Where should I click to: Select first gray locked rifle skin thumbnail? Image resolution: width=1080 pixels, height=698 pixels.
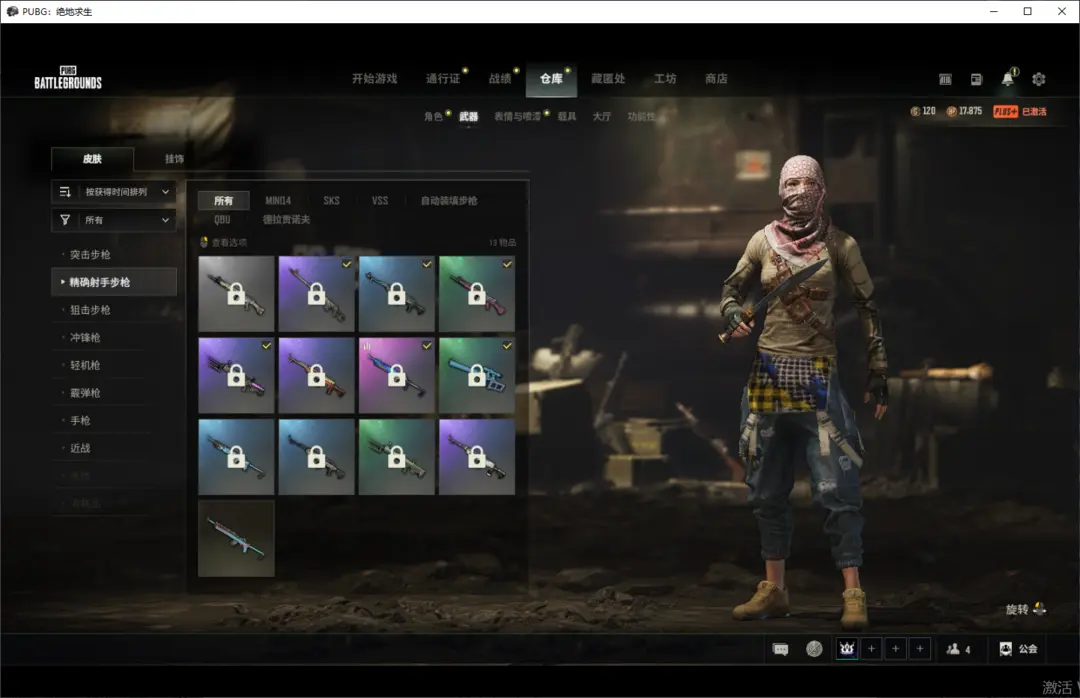pyautogui.click(x=236, y=294)
